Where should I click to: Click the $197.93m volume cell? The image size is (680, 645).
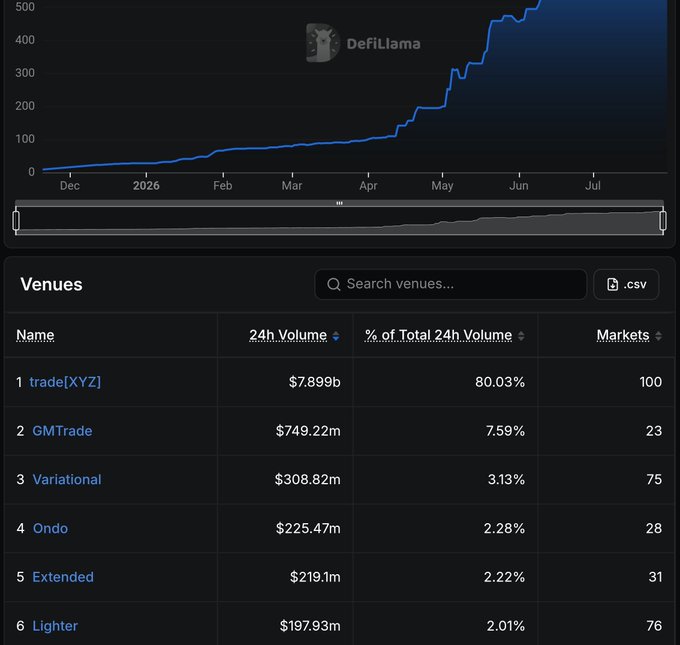pos(310,626)
